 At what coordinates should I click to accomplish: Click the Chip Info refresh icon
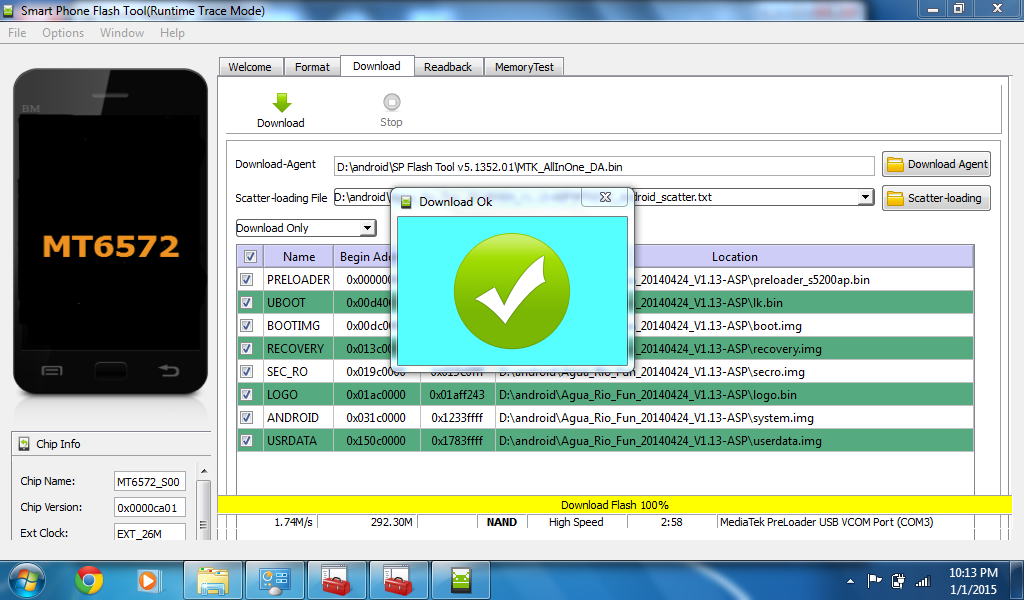(24, 444)
